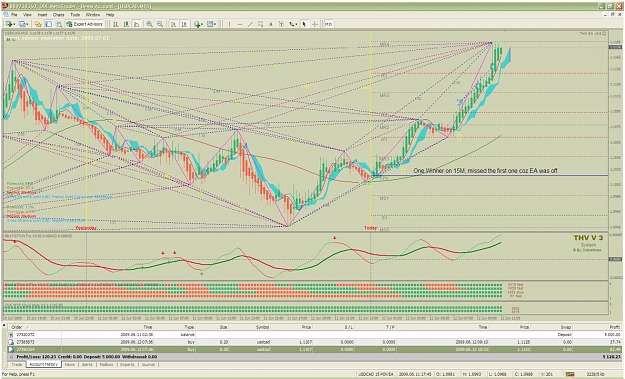The image size is (625, 379).
Task: Zoom in on the chart
Action: (x=149, y=24)
